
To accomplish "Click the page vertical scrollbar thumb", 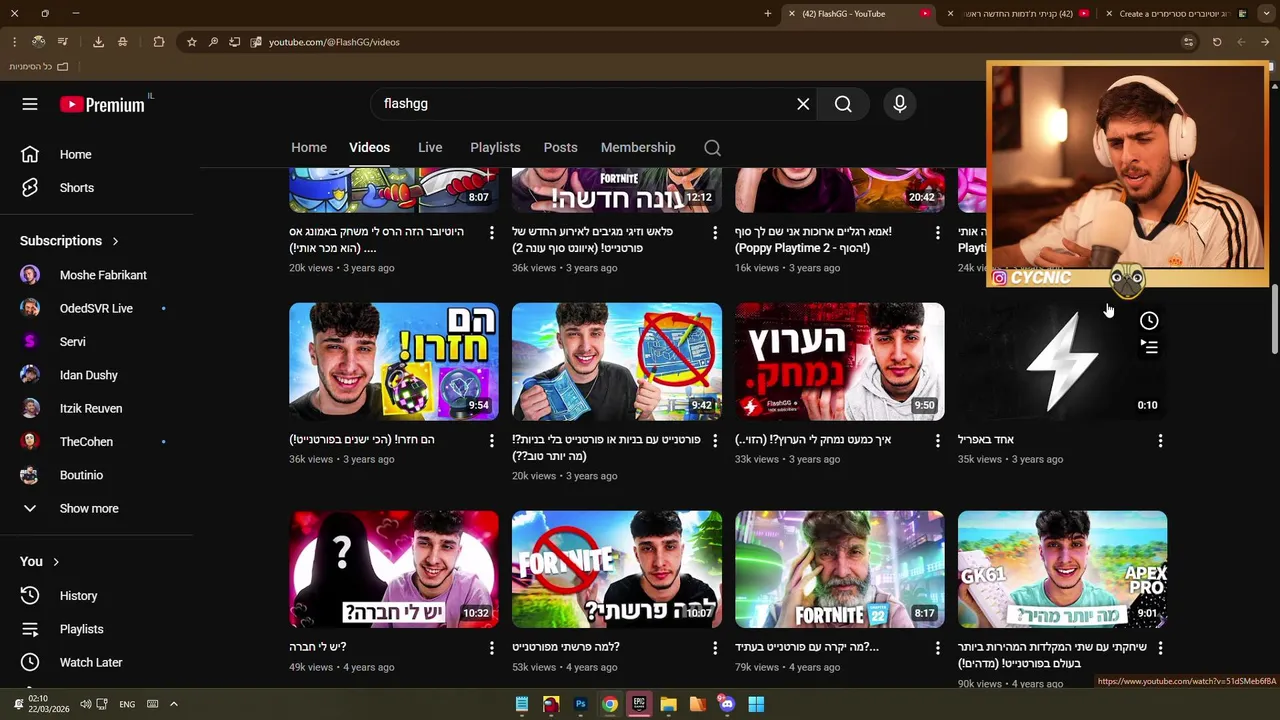I will [x=1274, y=318].
